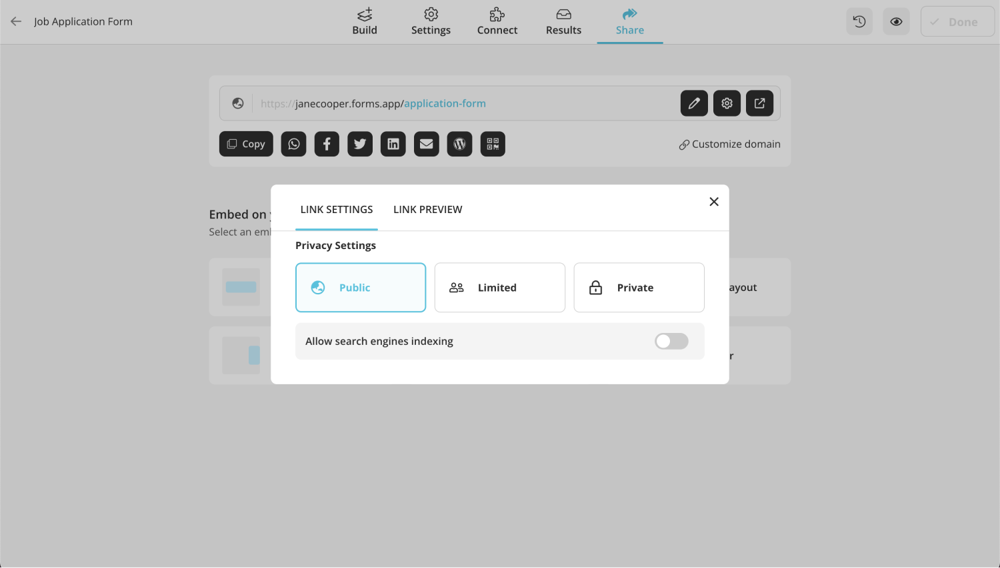1000x568 pixels.
Task: Click the globe icon in URL bar
Action: 238,103
